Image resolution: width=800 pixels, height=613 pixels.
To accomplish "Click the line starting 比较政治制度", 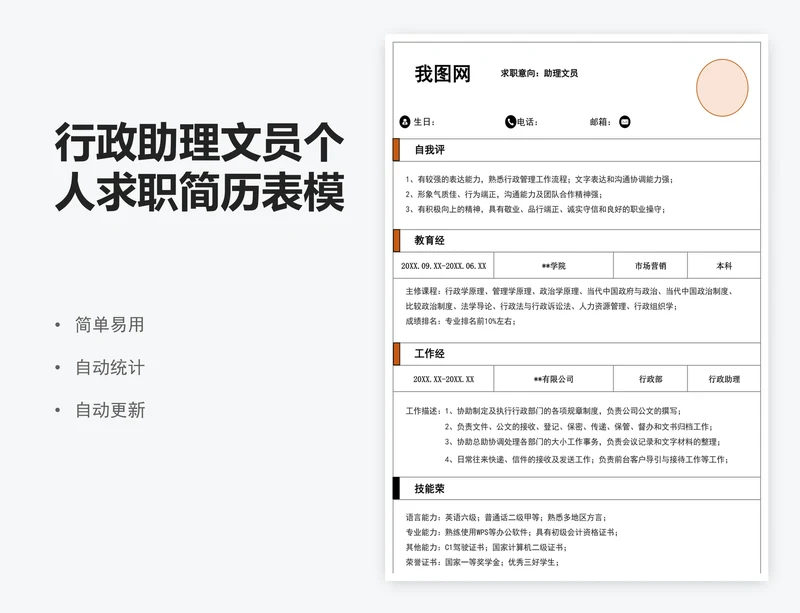I will [x=541, y=306].
